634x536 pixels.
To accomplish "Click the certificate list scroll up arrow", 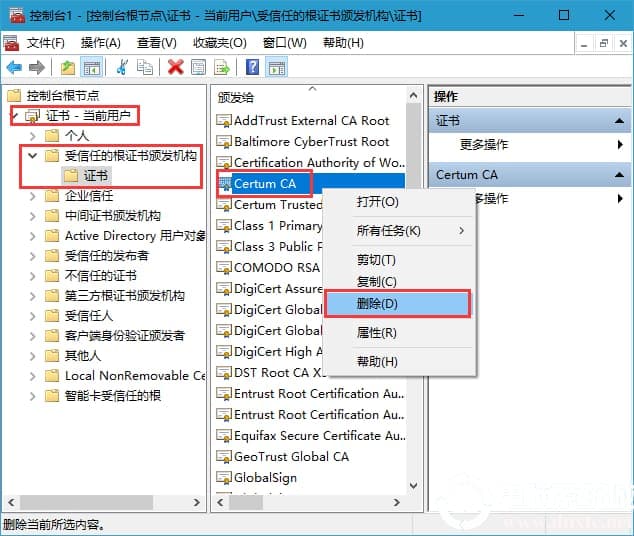I will click(x=413, y=96).
